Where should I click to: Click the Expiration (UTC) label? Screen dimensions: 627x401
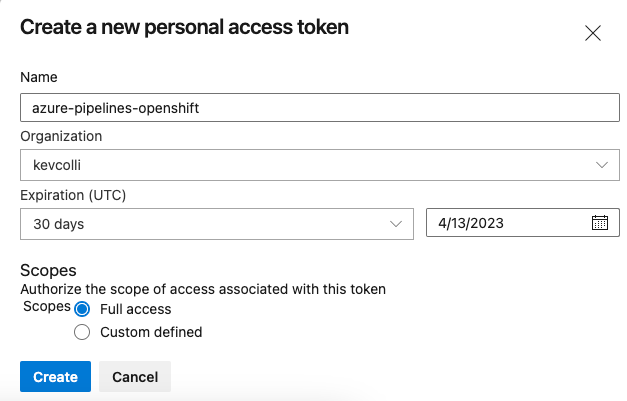(73, 194)
